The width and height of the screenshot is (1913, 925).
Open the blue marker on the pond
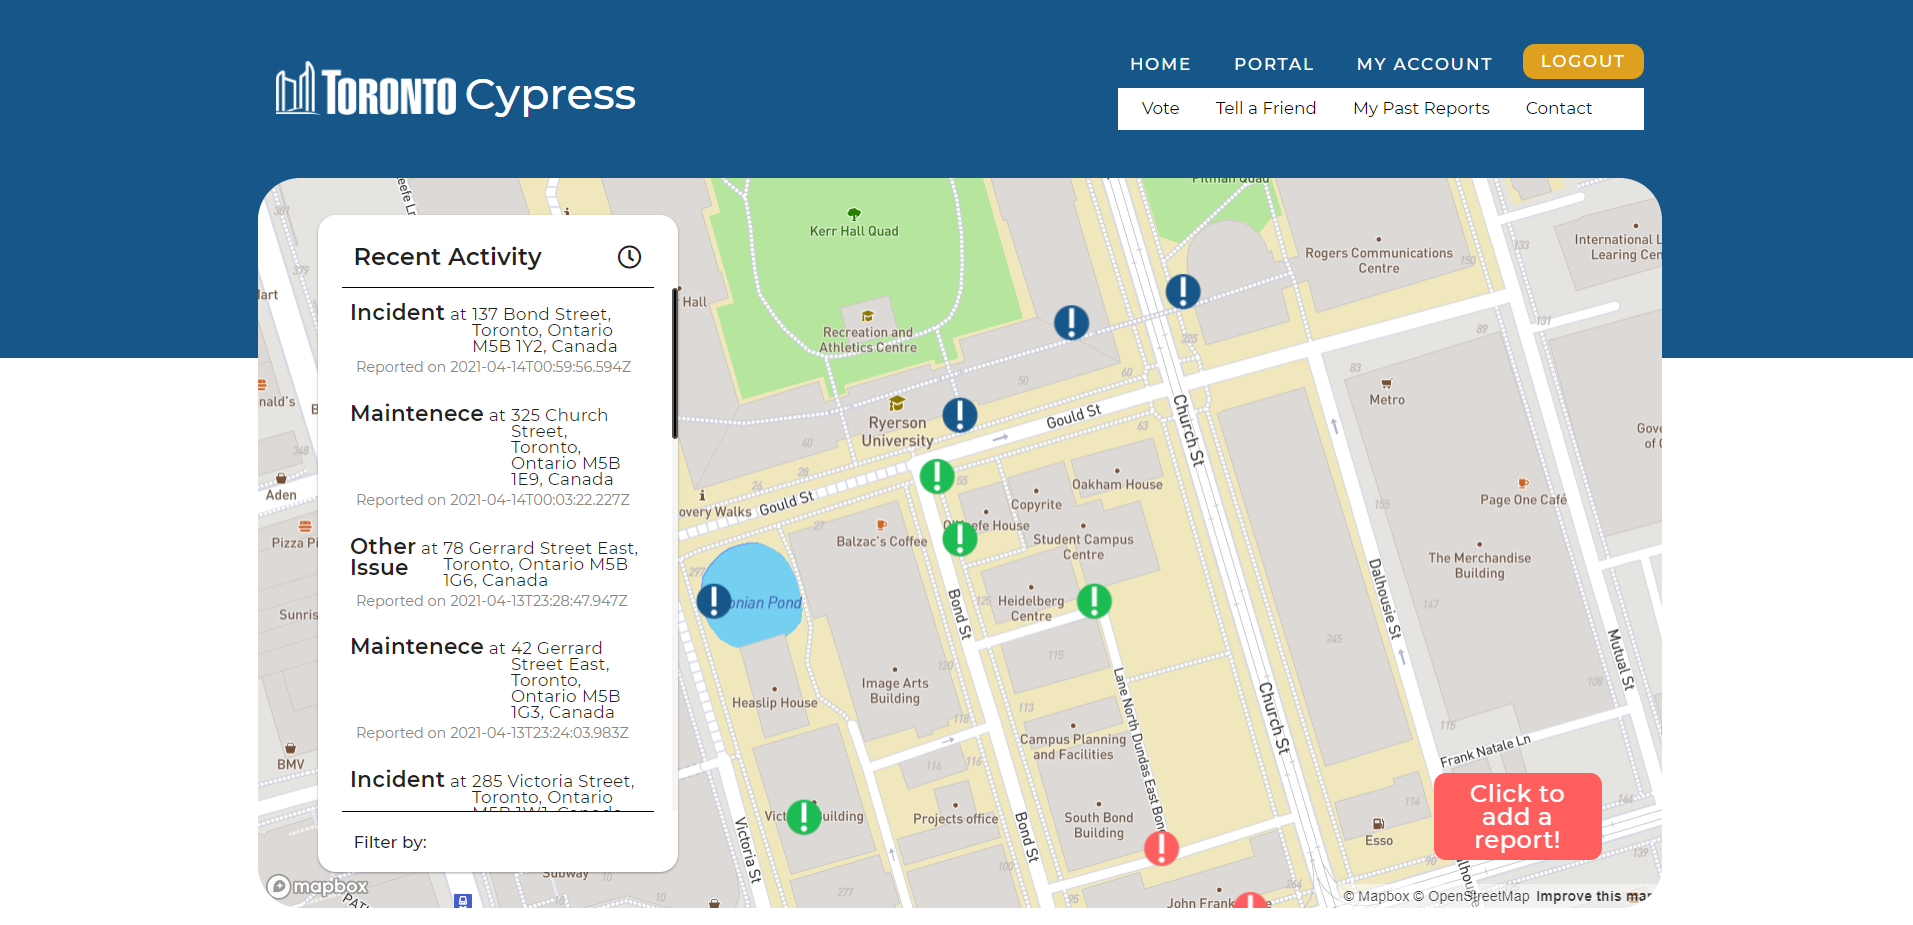(x=713, y=601)
